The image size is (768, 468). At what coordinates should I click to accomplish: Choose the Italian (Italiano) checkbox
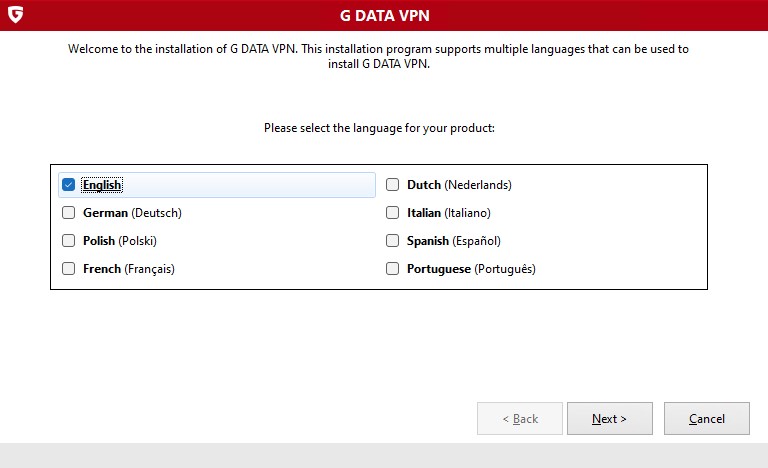[392, 213]
